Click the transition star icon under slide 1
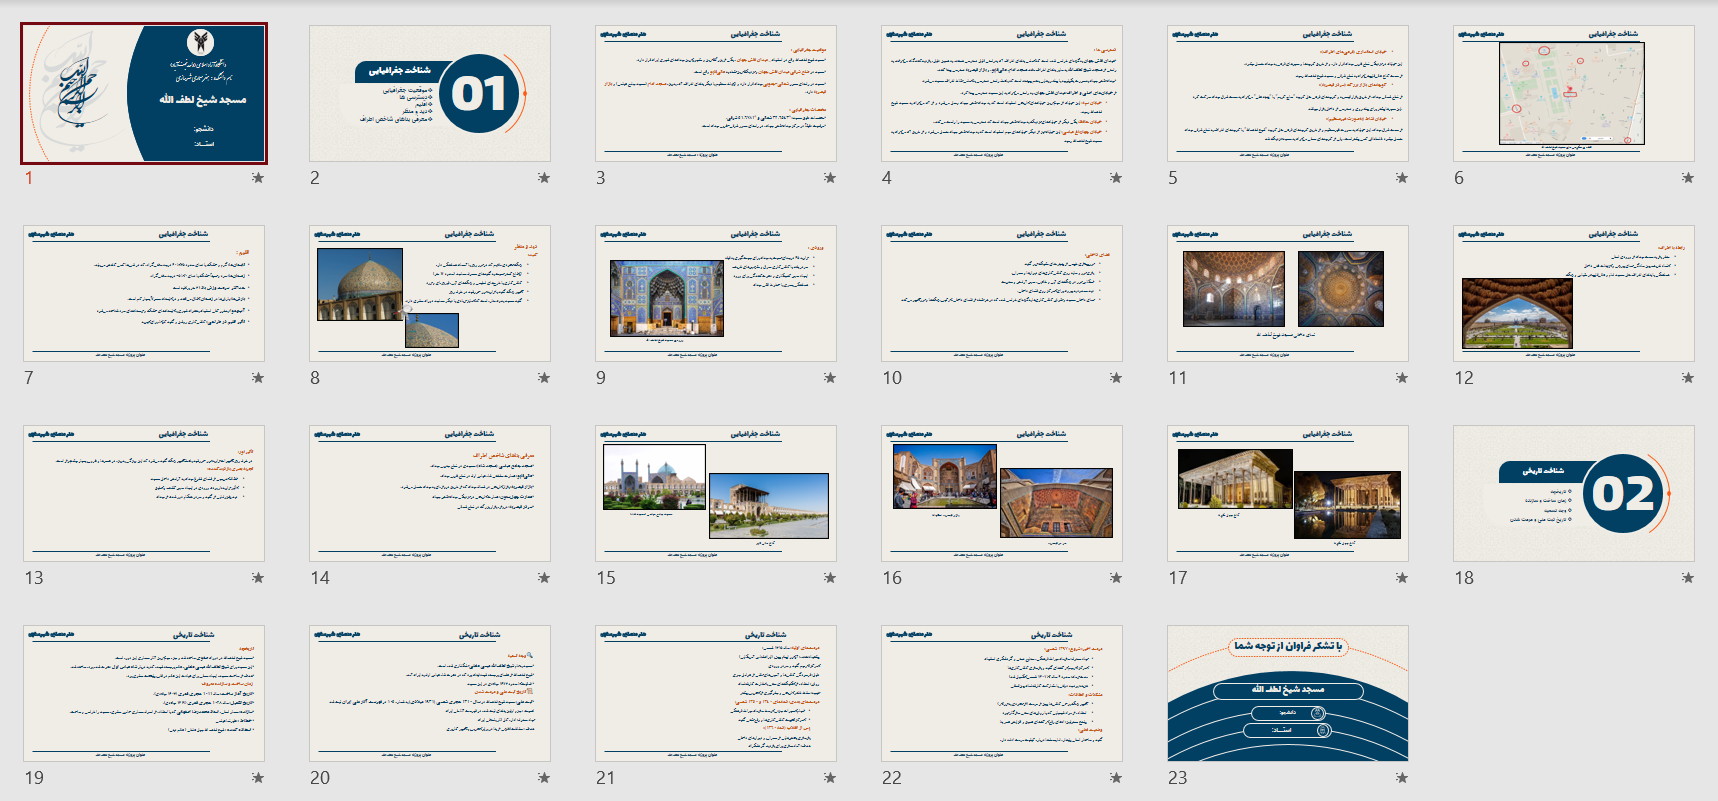Viewport: 1718px width, 801px height. click(258, 178)
